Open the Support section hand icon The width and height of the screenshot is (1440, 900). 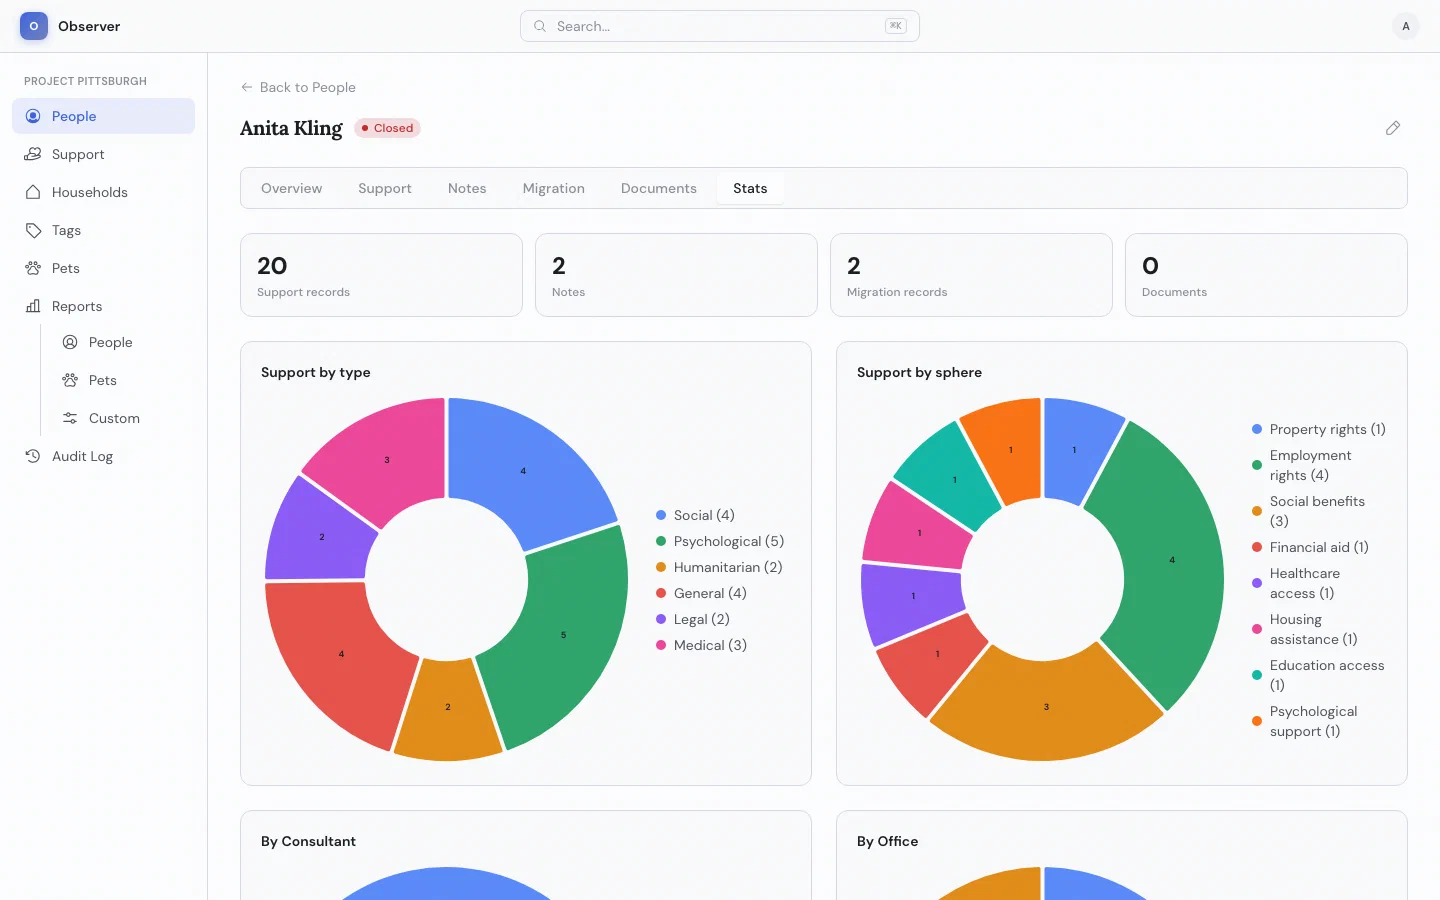point(33,154)
